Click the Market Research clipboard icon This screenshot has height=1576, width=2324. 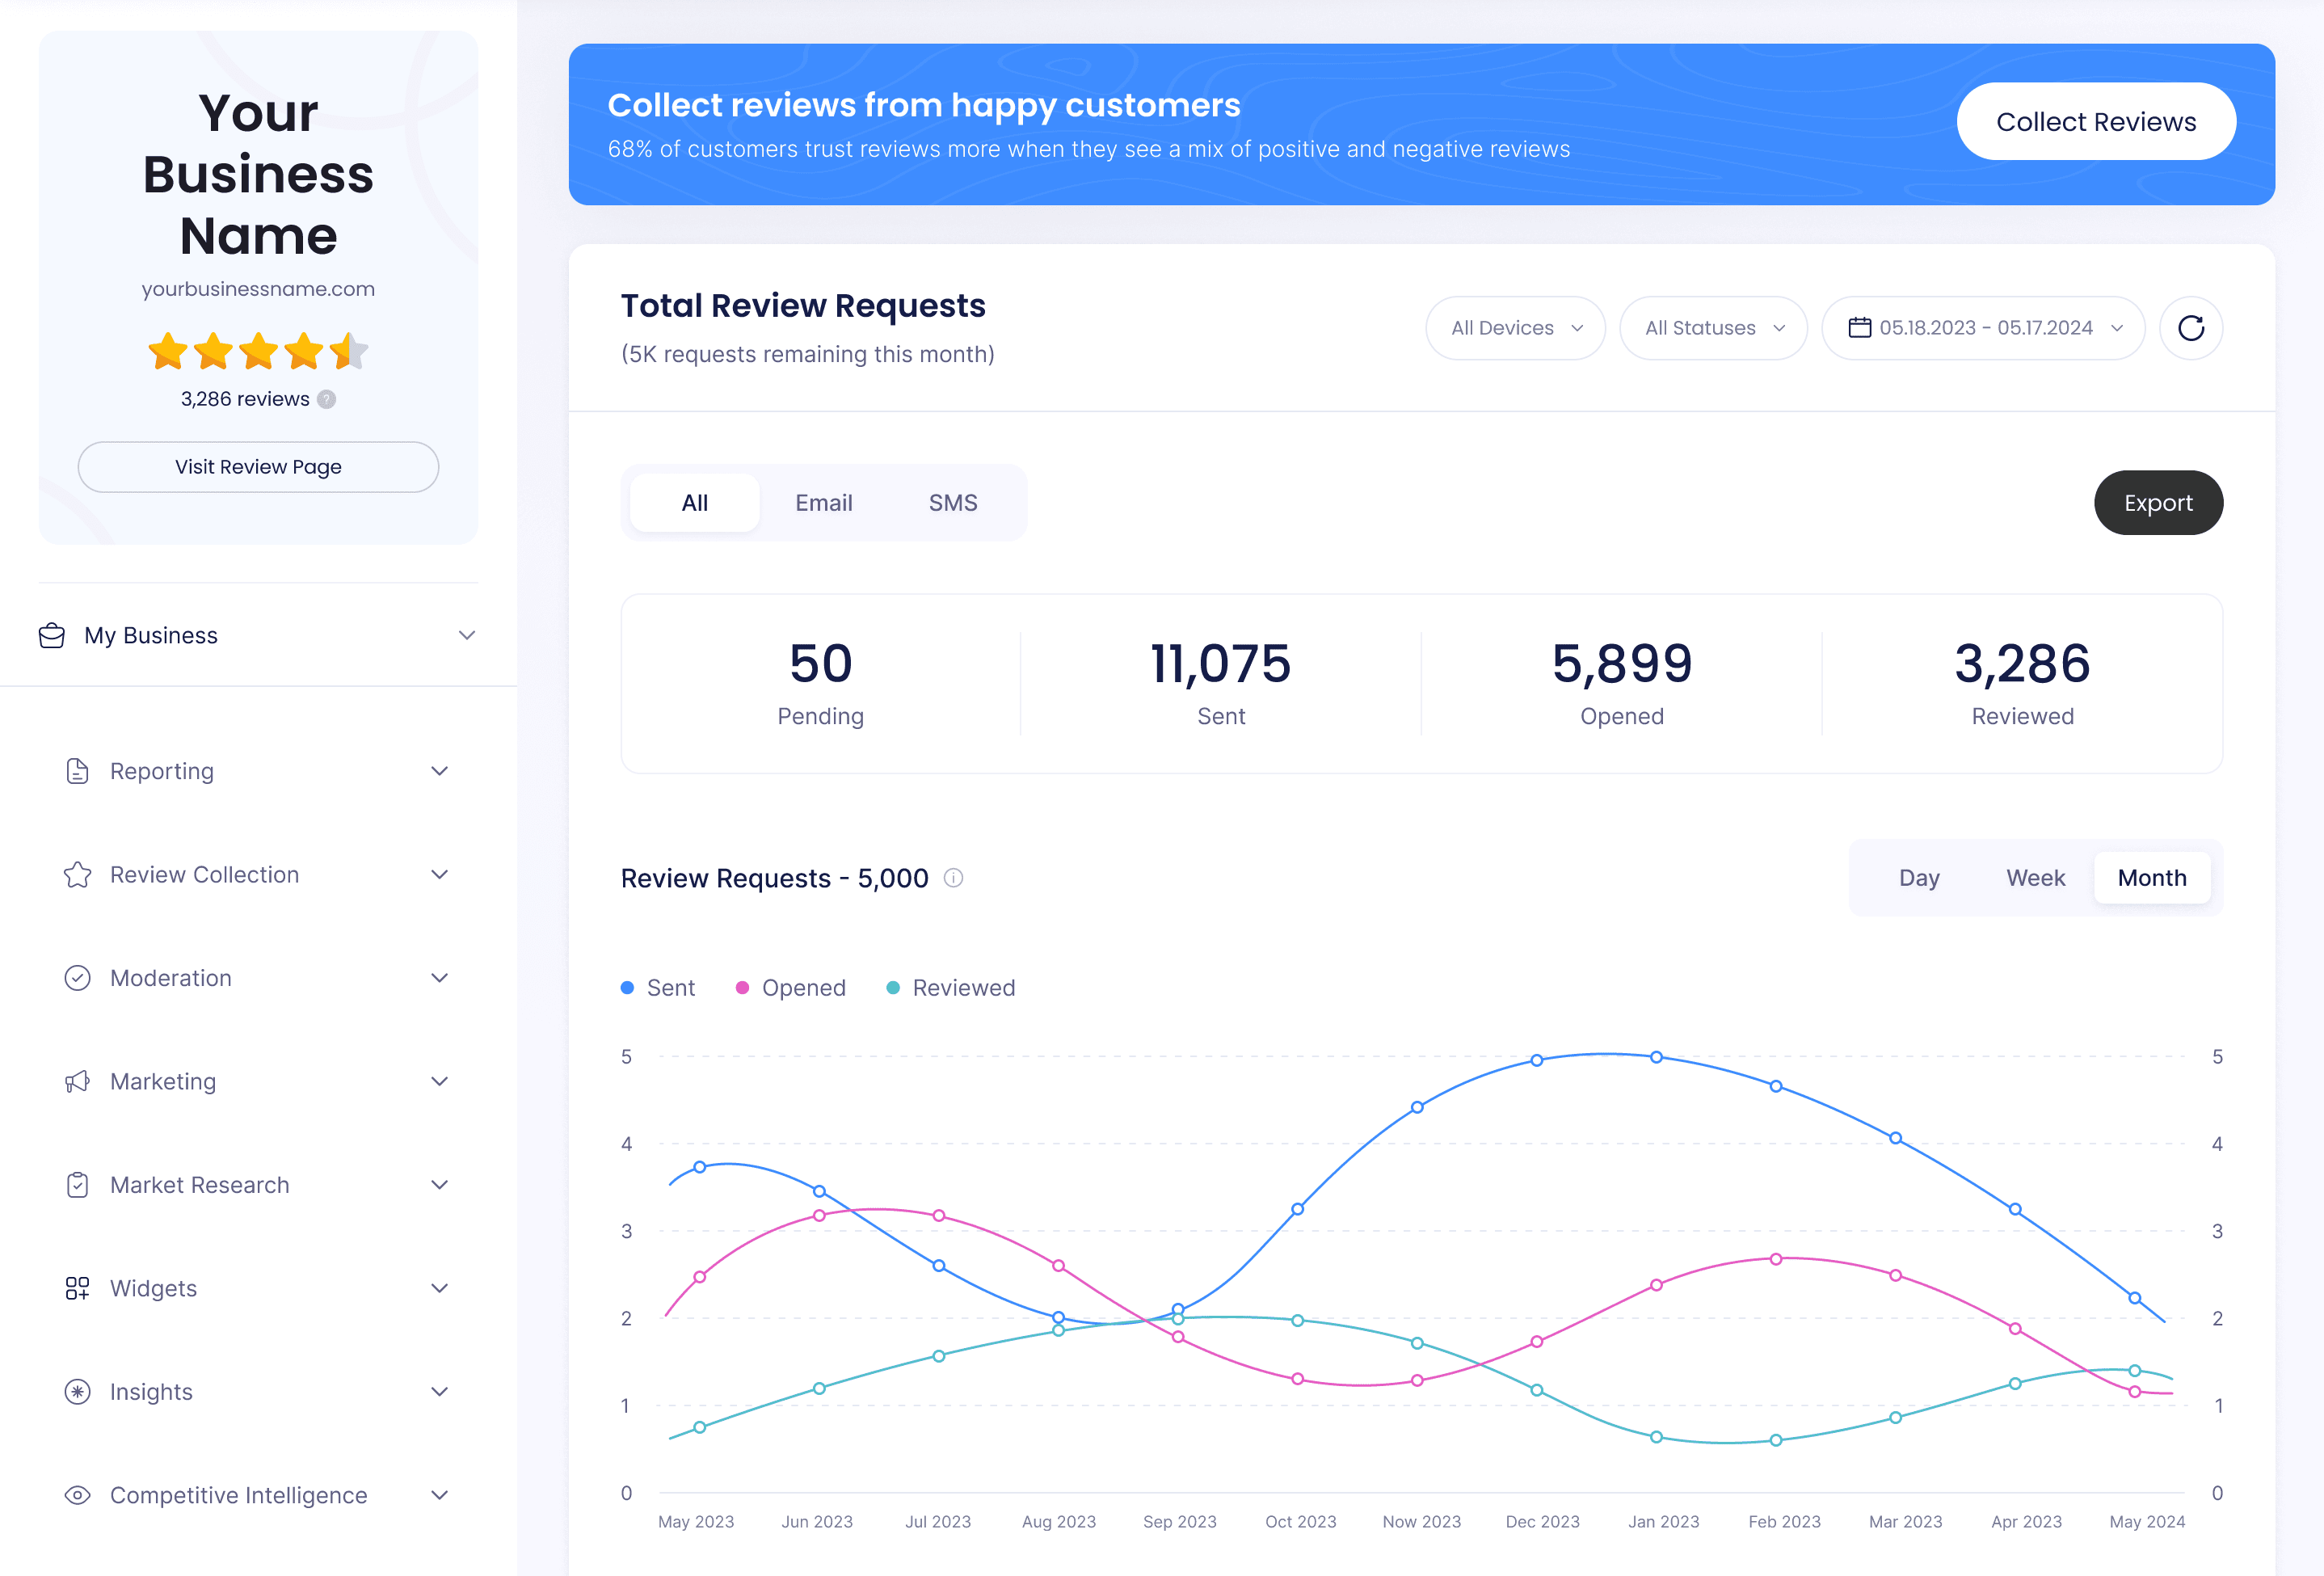click(x=77, y=1185)
